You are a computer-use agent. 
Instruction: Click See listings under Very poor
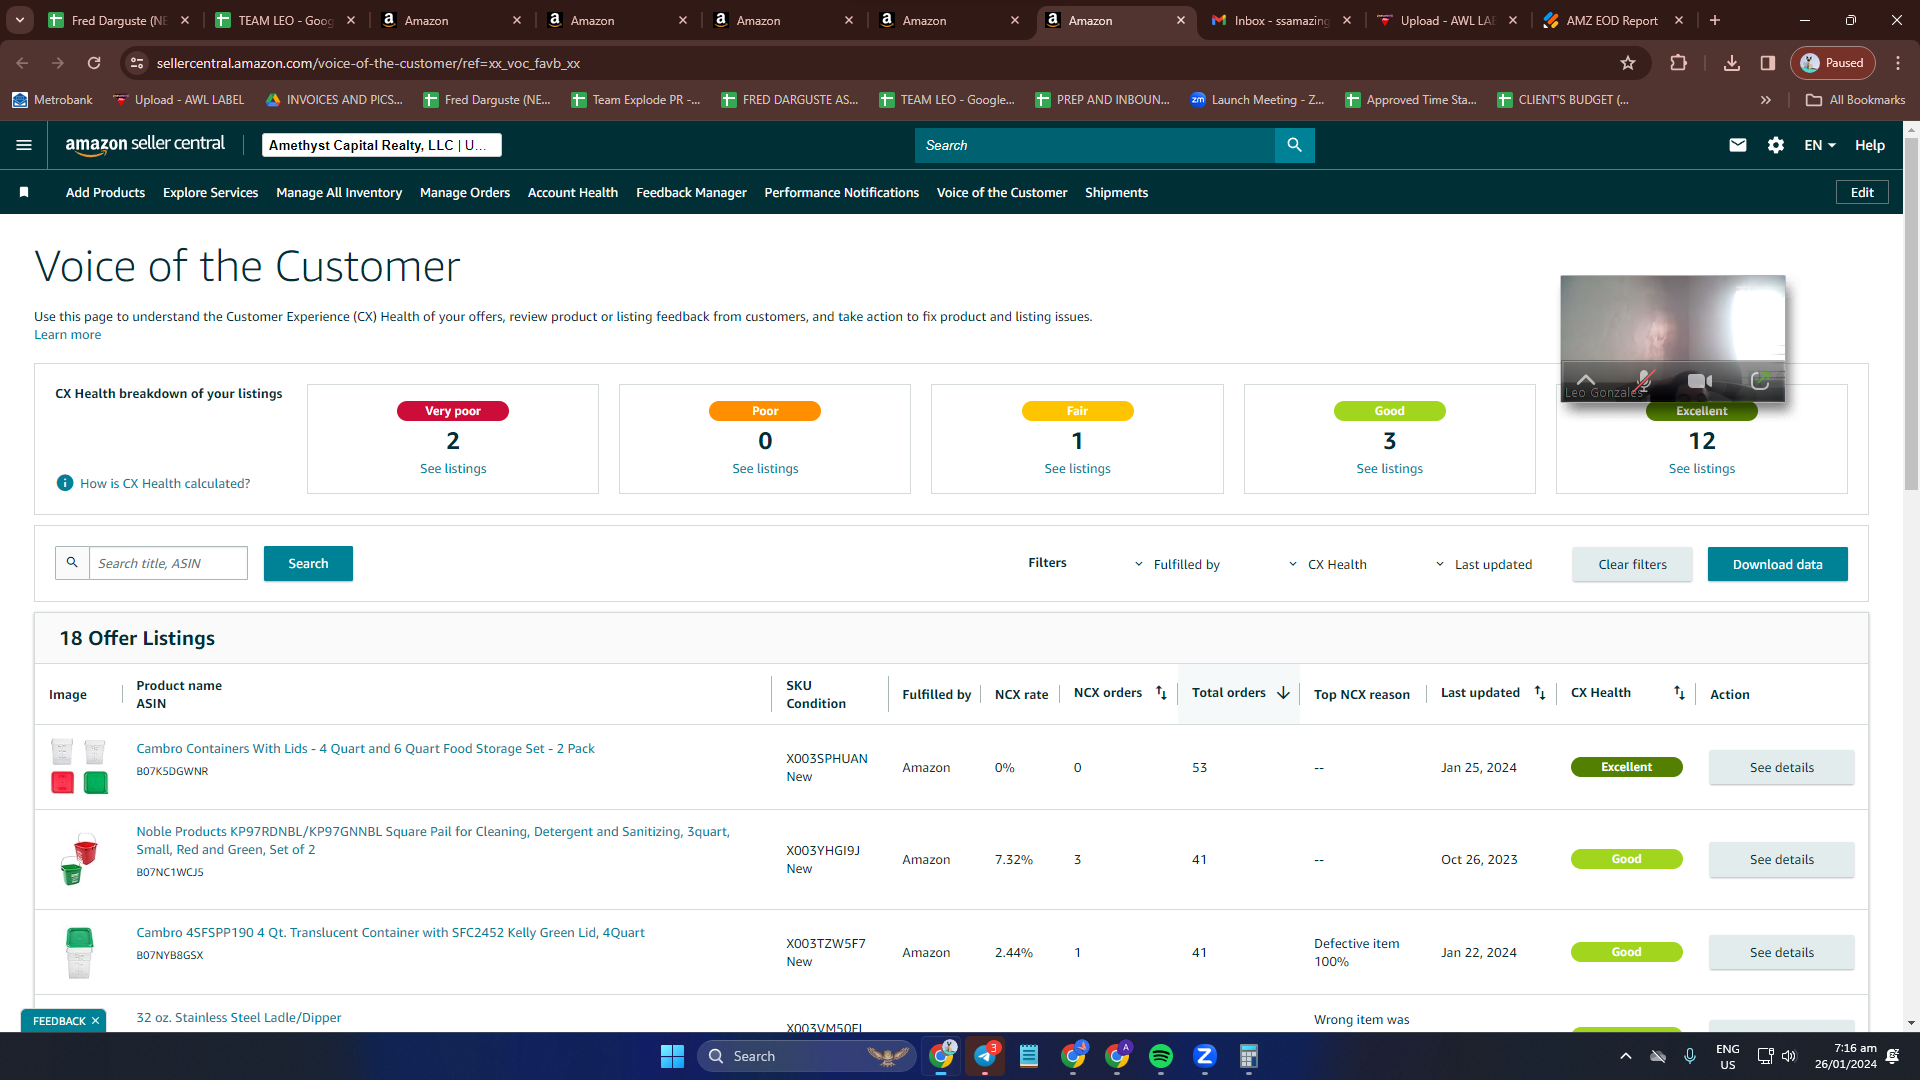pyautogui.click(x=453, y=469)
